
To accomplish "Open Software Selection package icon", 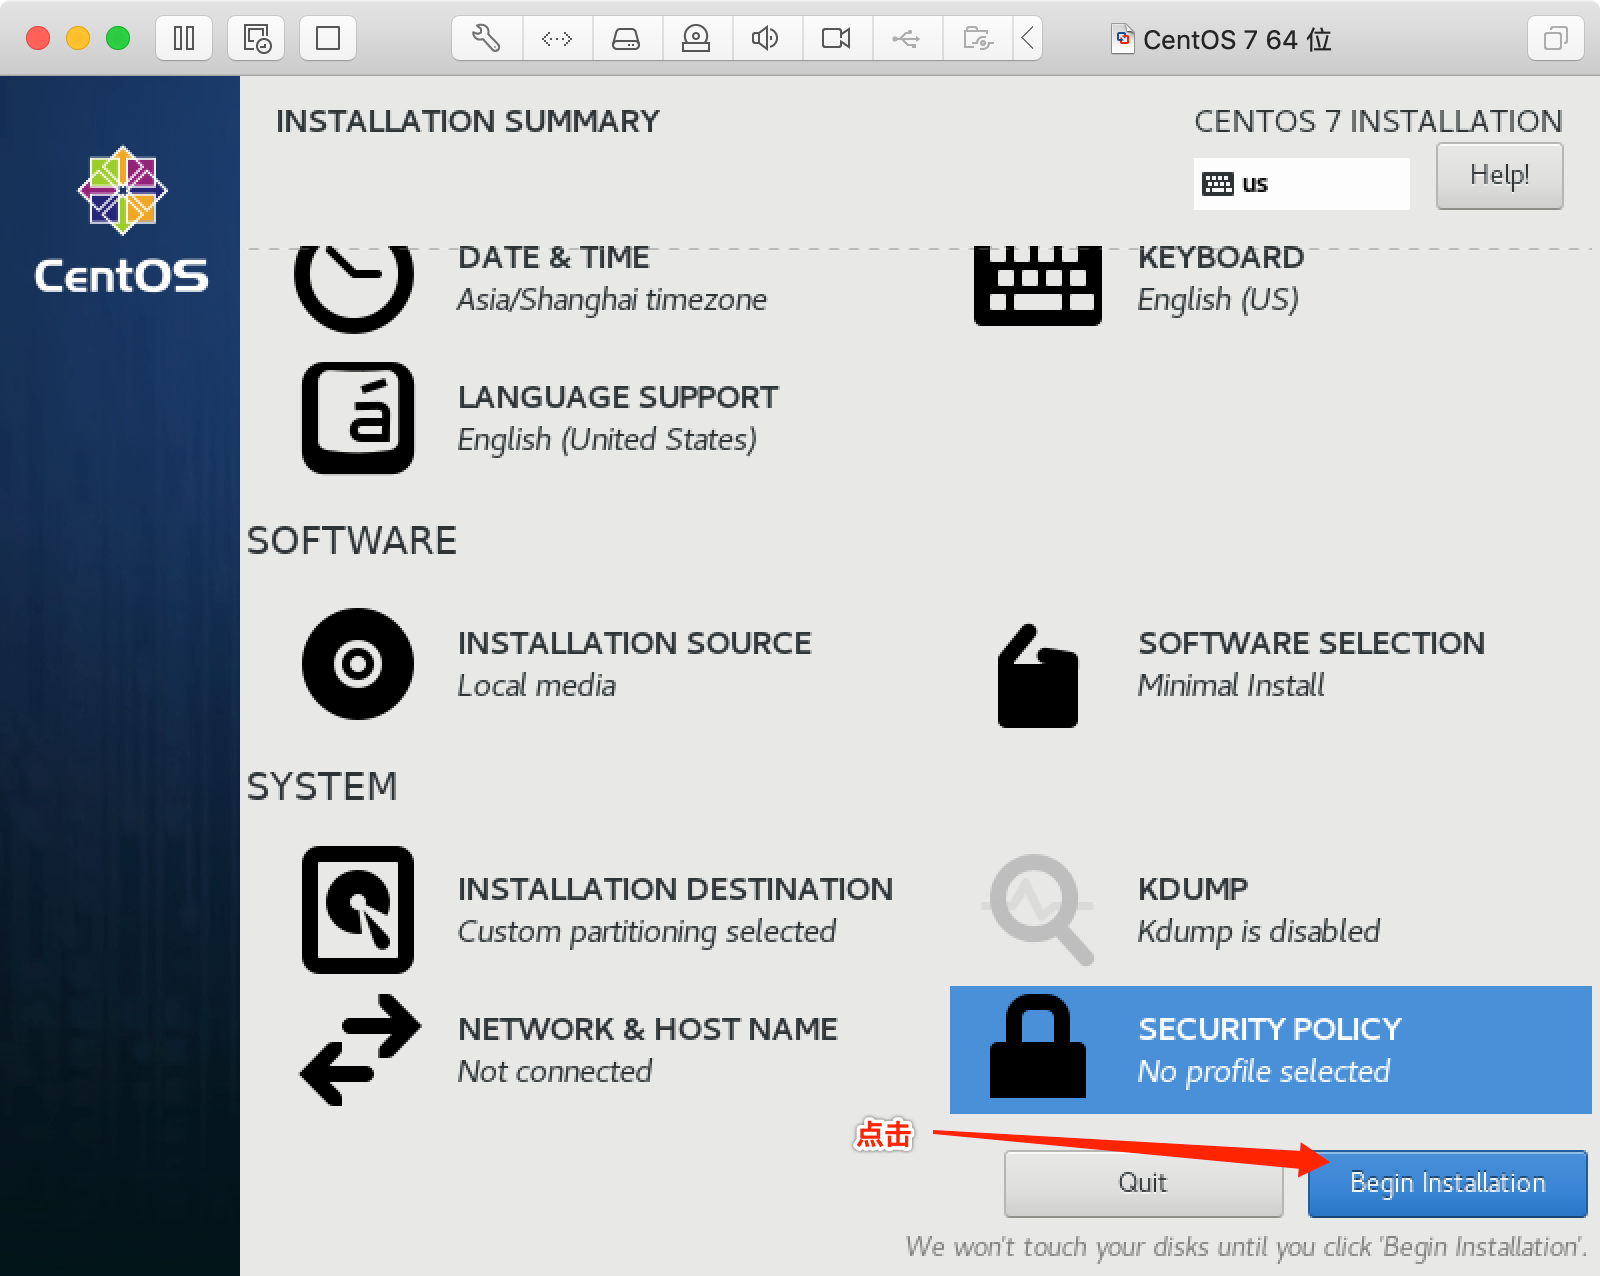I will tap(1038, 676).
